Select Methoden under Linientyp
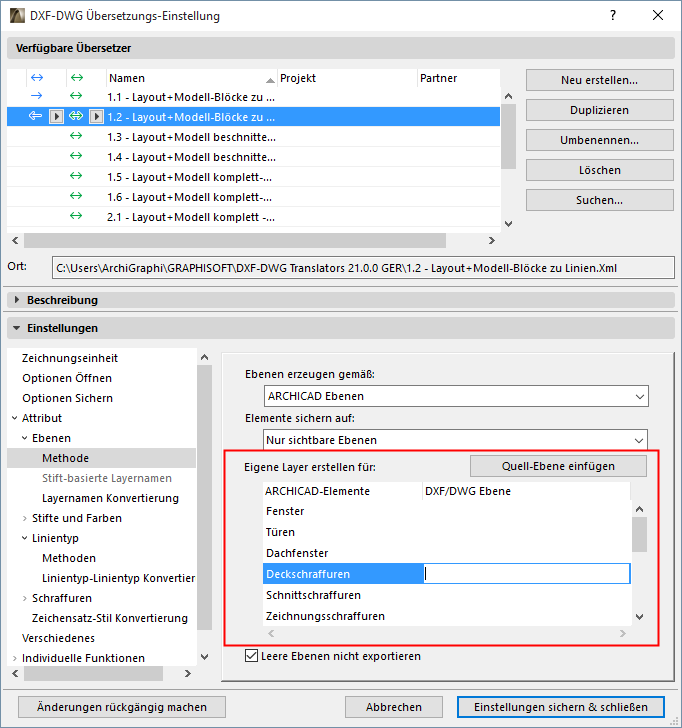 click(x=69, y=558)
